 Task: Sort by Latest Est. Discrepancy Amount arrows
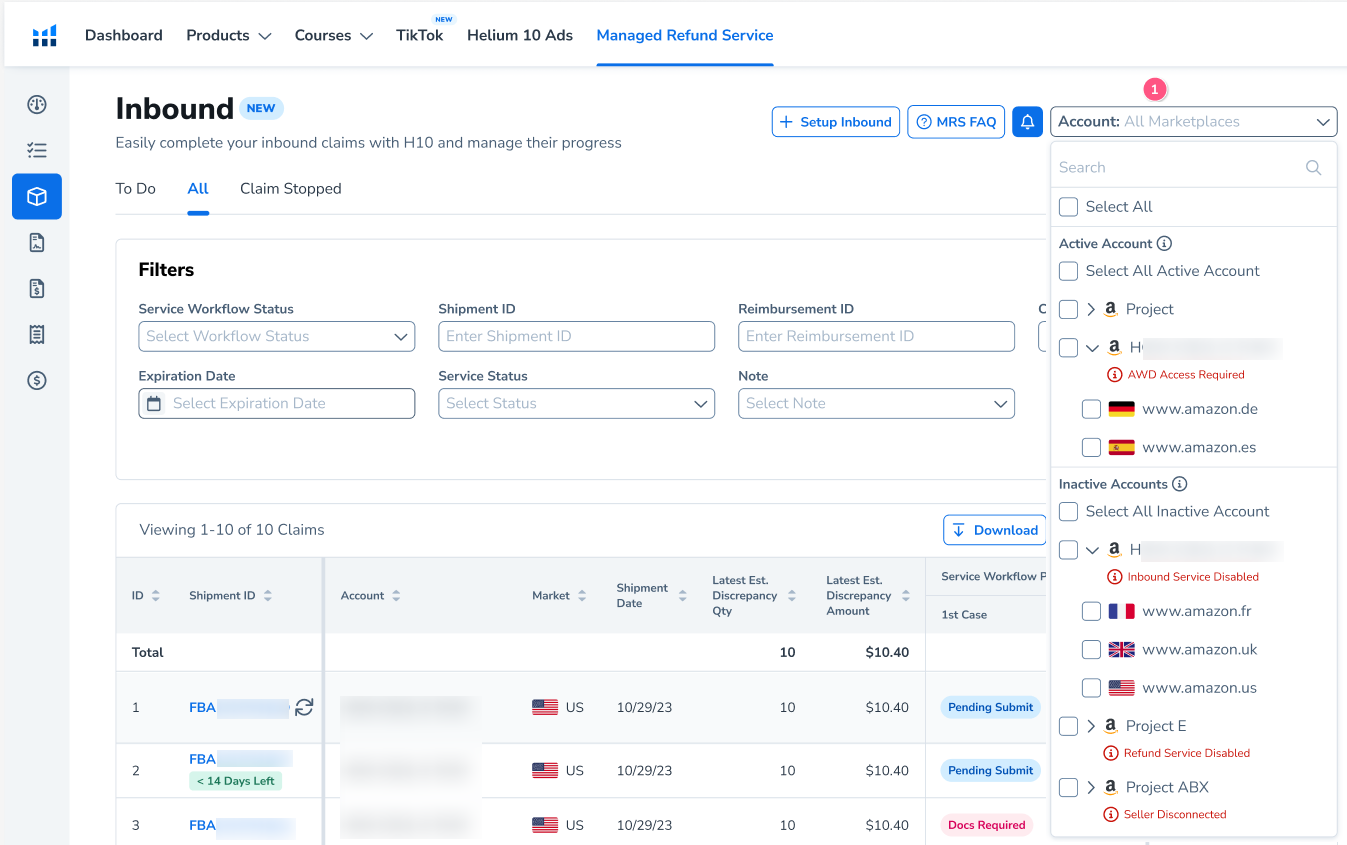[x=905, y=596]
